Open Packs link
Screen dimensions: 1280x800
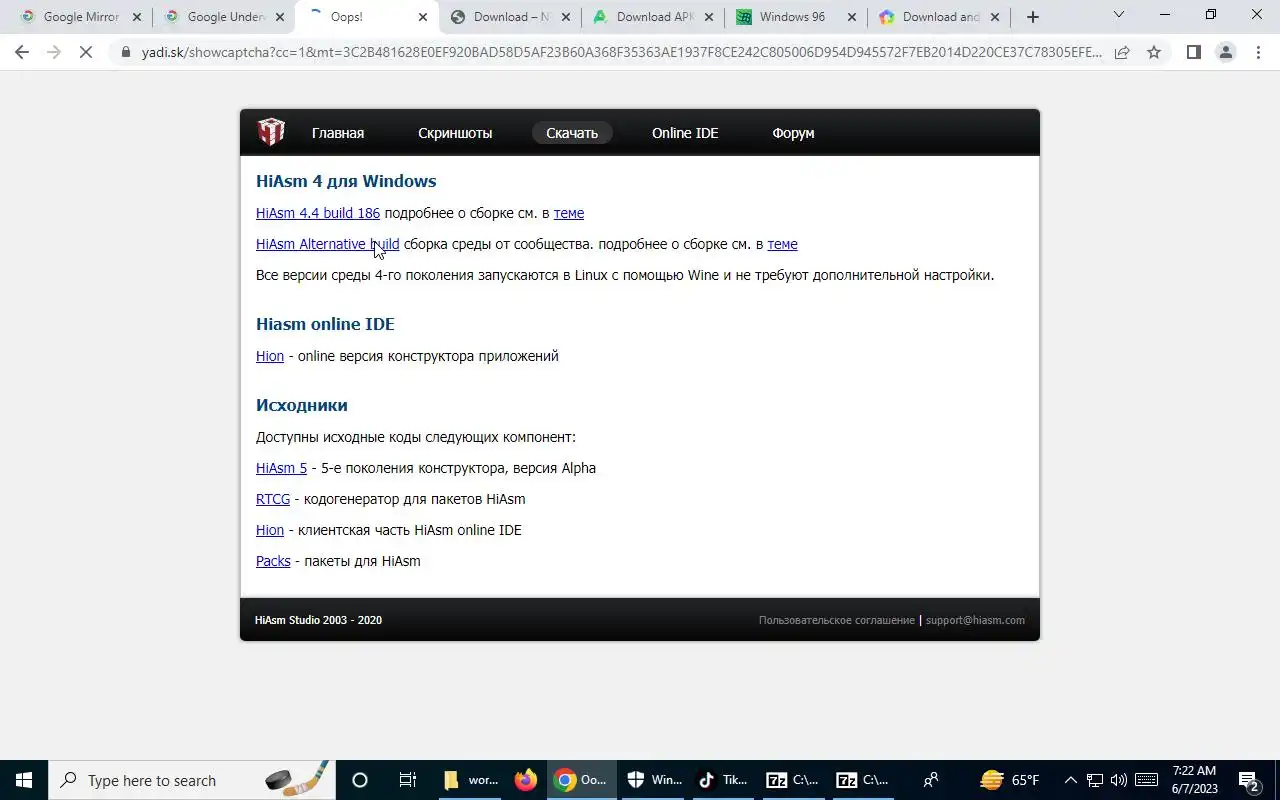pyautogui.click(x=273, y=561)
